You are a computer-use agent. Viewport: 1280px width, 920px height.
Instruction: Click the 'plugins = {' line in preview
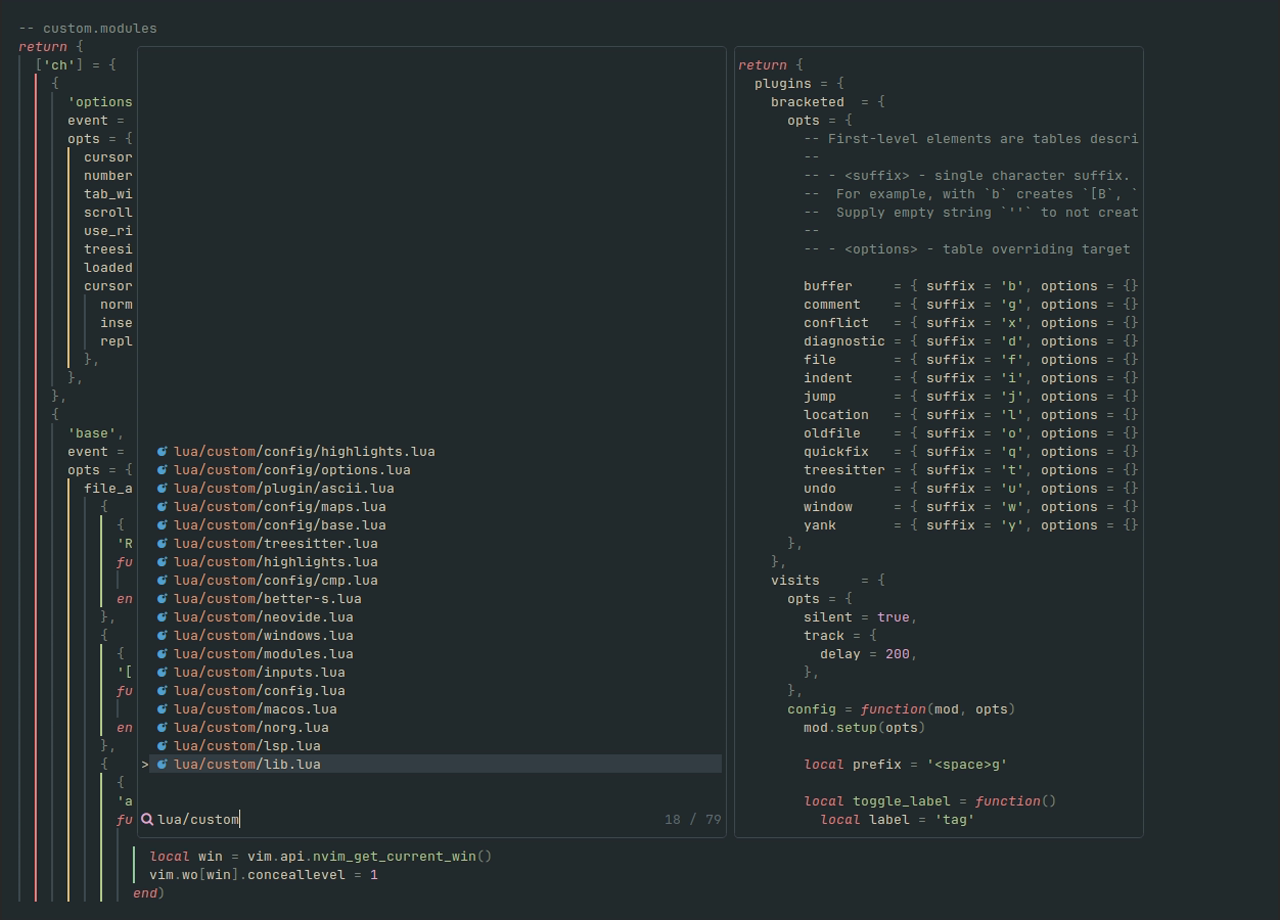click(x=799, y=83)
